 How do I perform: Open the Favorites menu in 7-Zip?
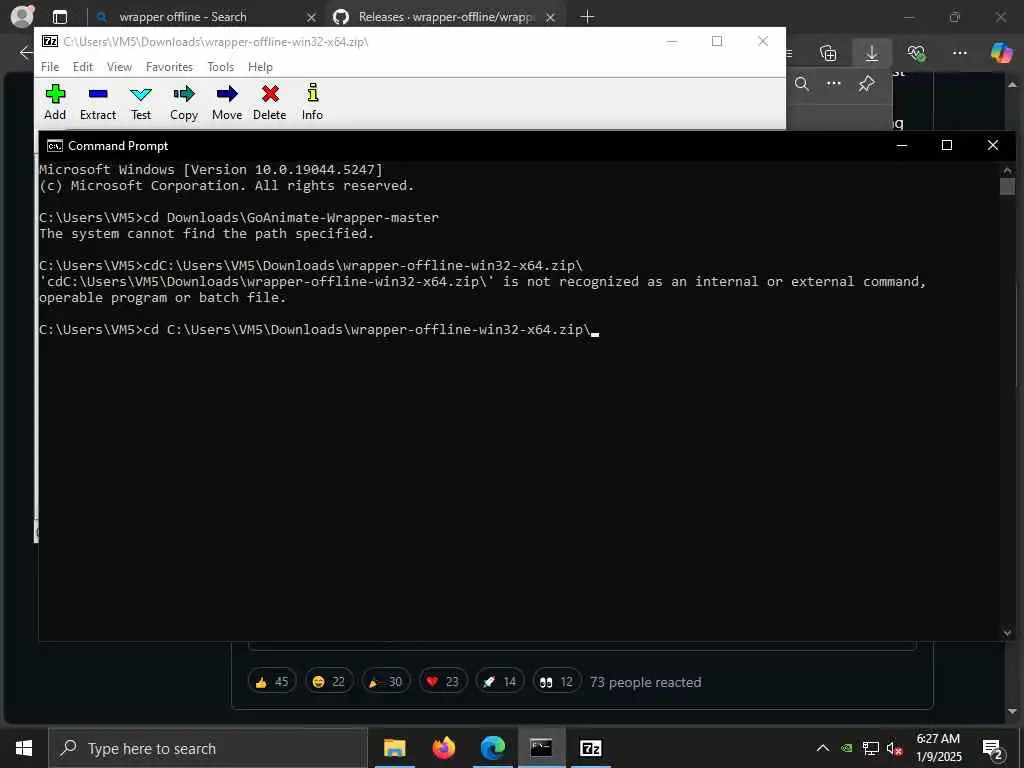[169, 67]
